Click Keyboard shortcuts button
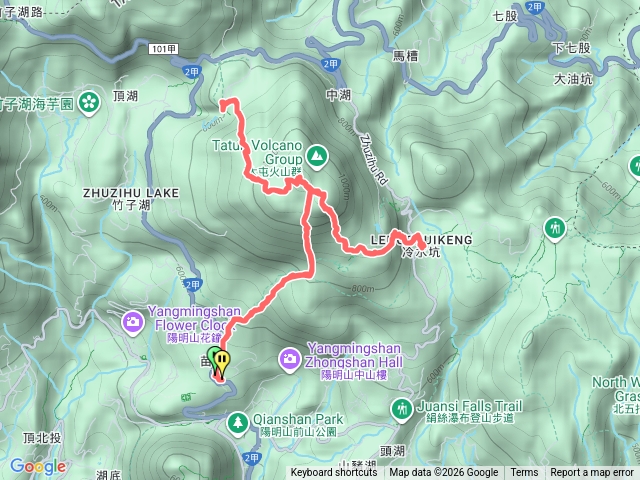 (x=334, y=473)
